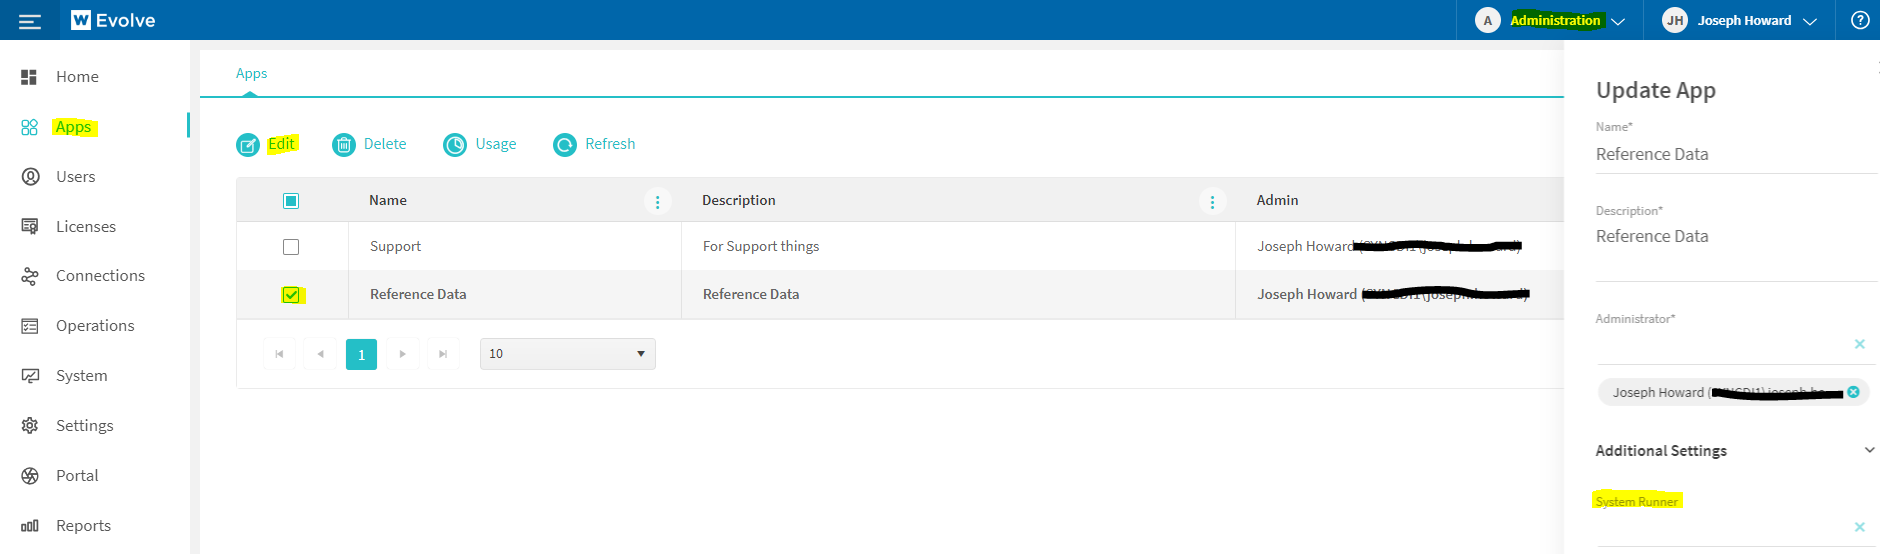Viewport: 1880px width, 554px height.
Task: Click the Edit pencil icon
Action: click(248, 145)
